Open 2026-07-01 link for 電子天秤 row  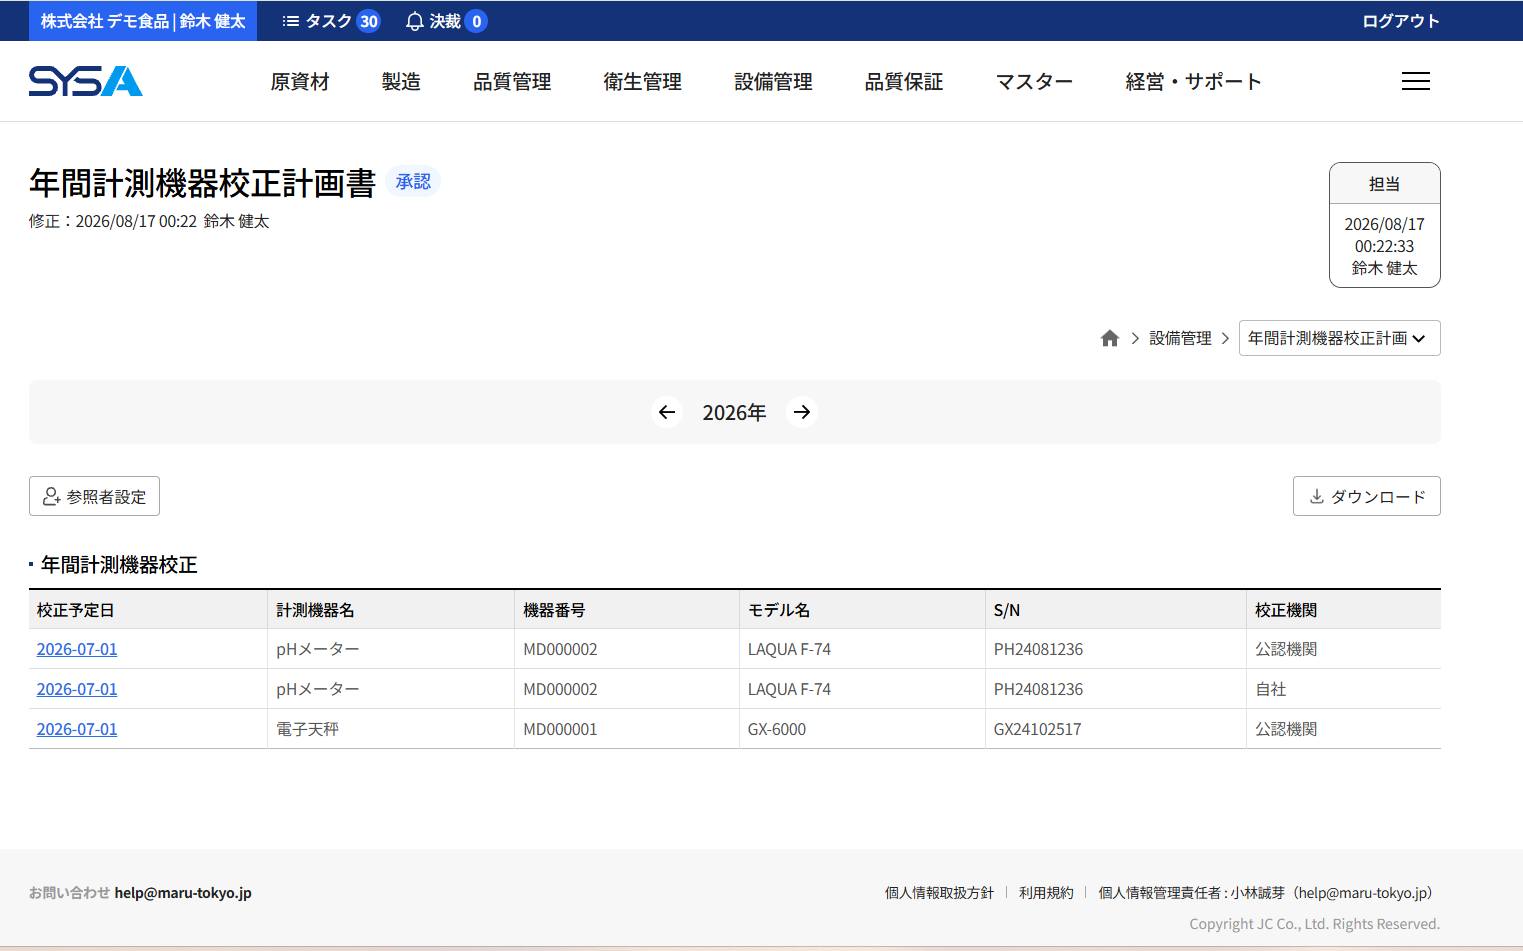coord(77,729)
